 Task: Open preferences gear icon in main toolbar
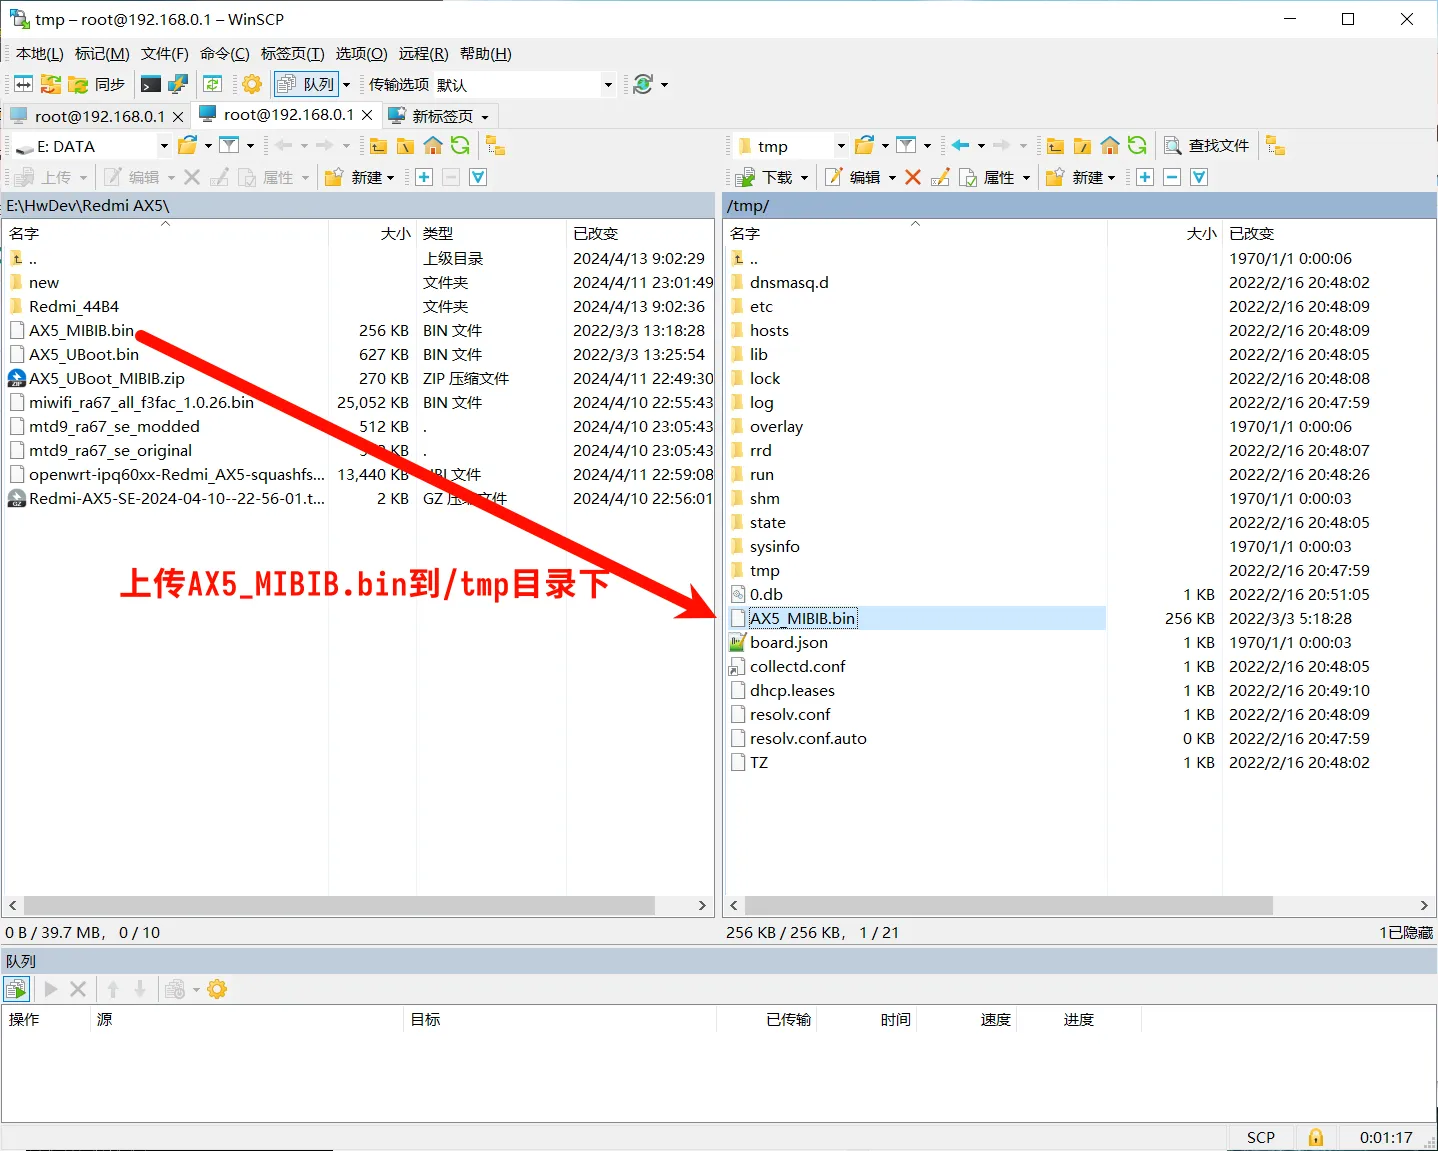click(252, 85)
